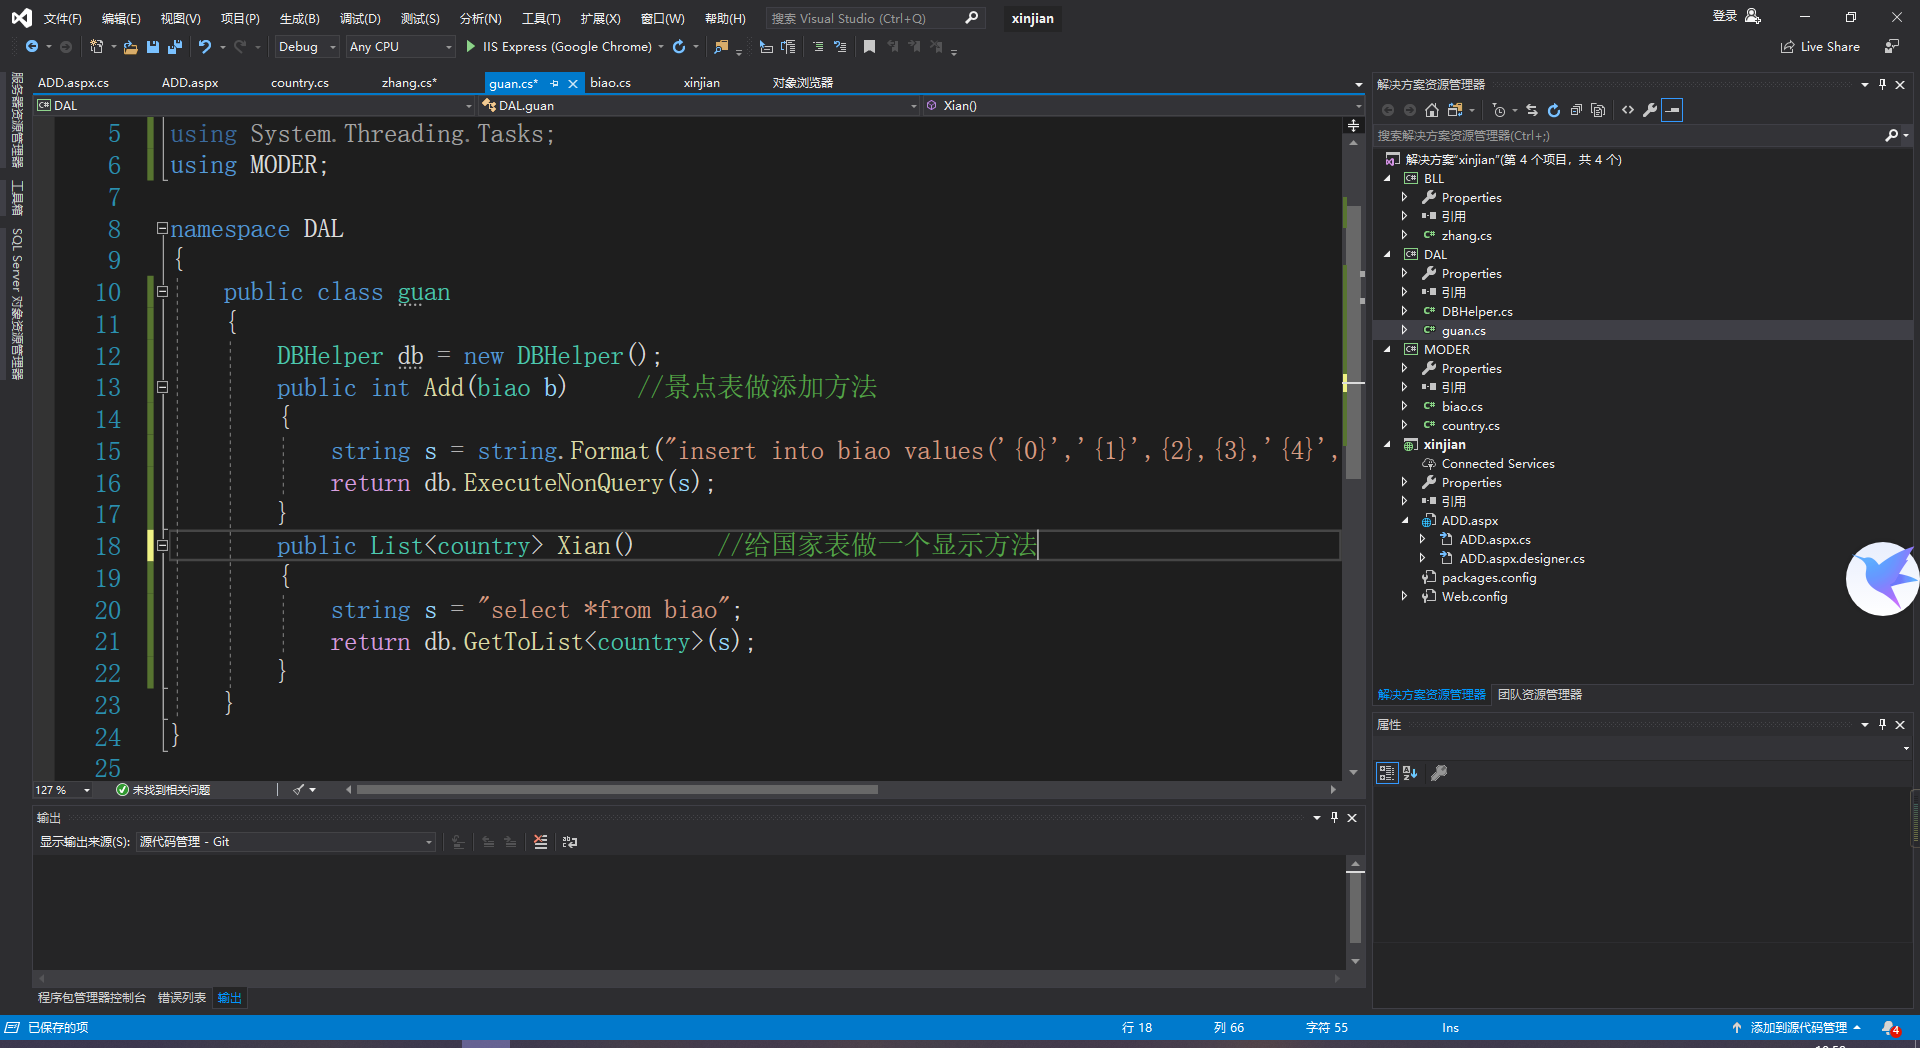Image resolution: width=1920 pixels, height=1048 pixels.
Task: Collapse the ADD.aspx tree node
Action: pos(1405,521)
